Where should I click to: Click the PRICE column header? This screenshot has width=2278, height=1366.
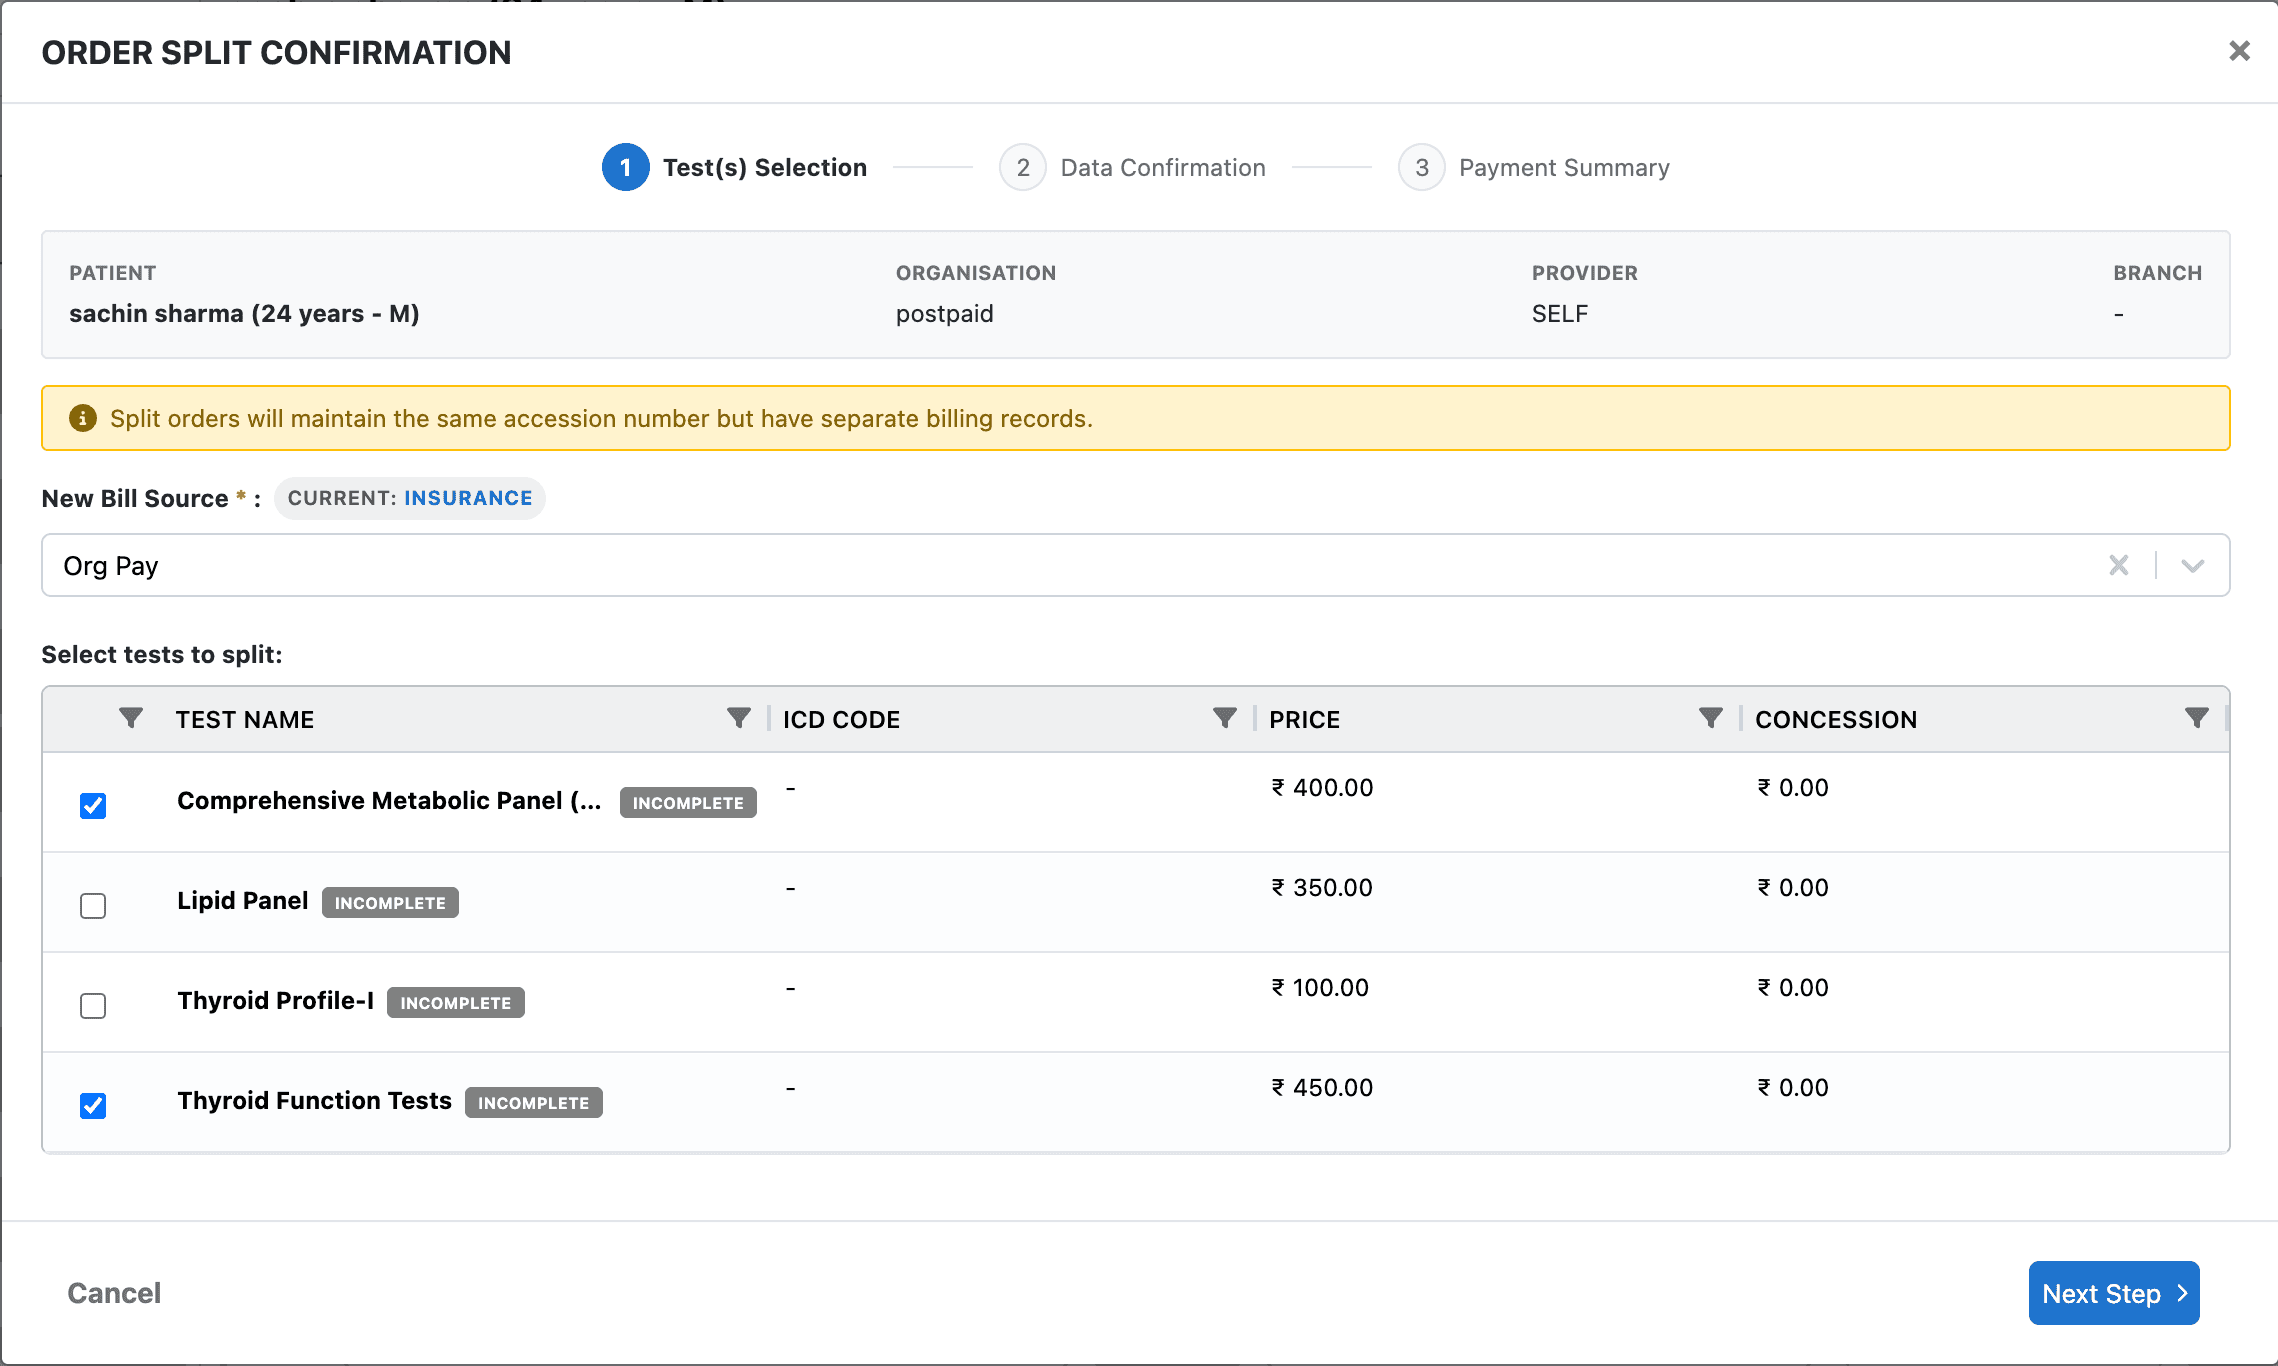point(1304,719)
